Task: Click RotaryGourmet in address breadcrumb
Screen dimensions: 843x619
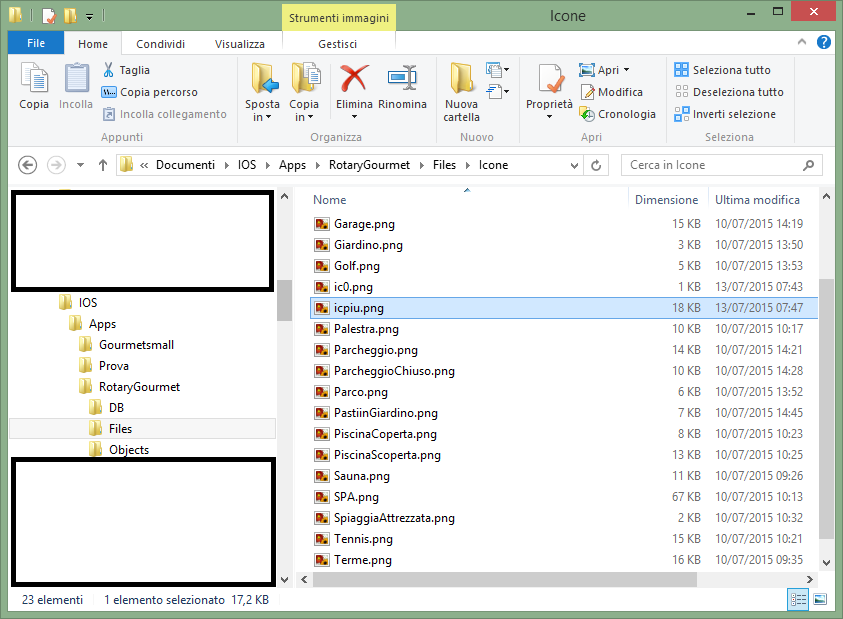Action: coord(369,165)
